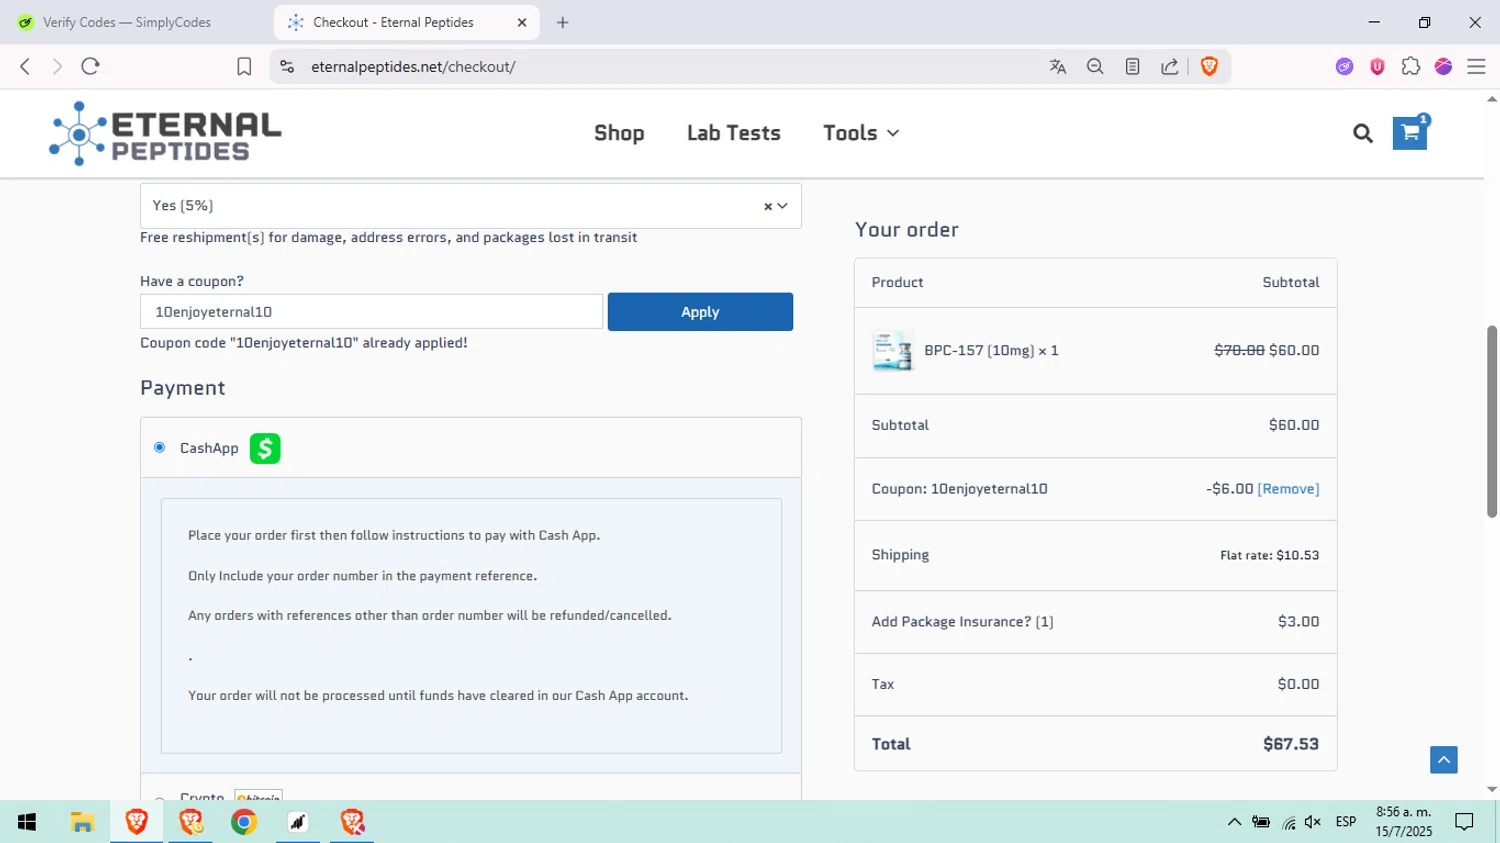Open the Shop menu item

point(619,133)
